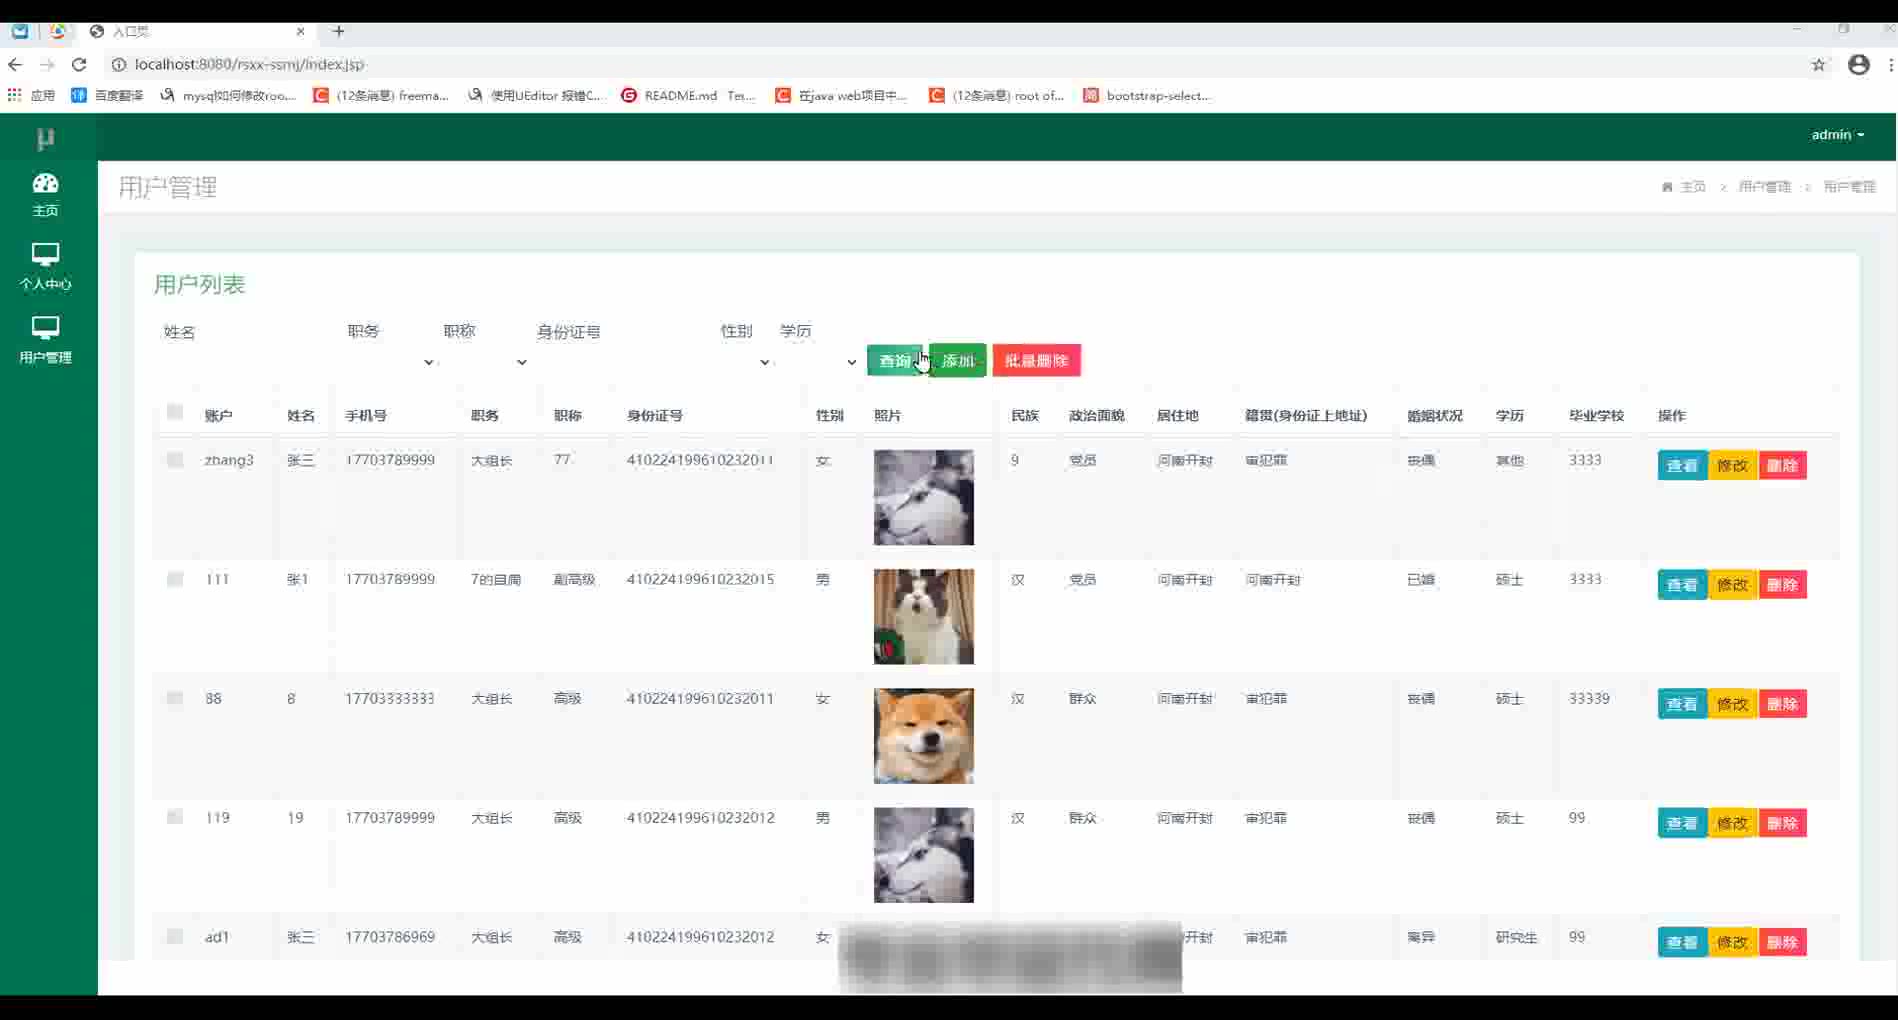Viewport: 1898px width, 1020px height.
Task: Click the 添加 add button
Action: 958,361
